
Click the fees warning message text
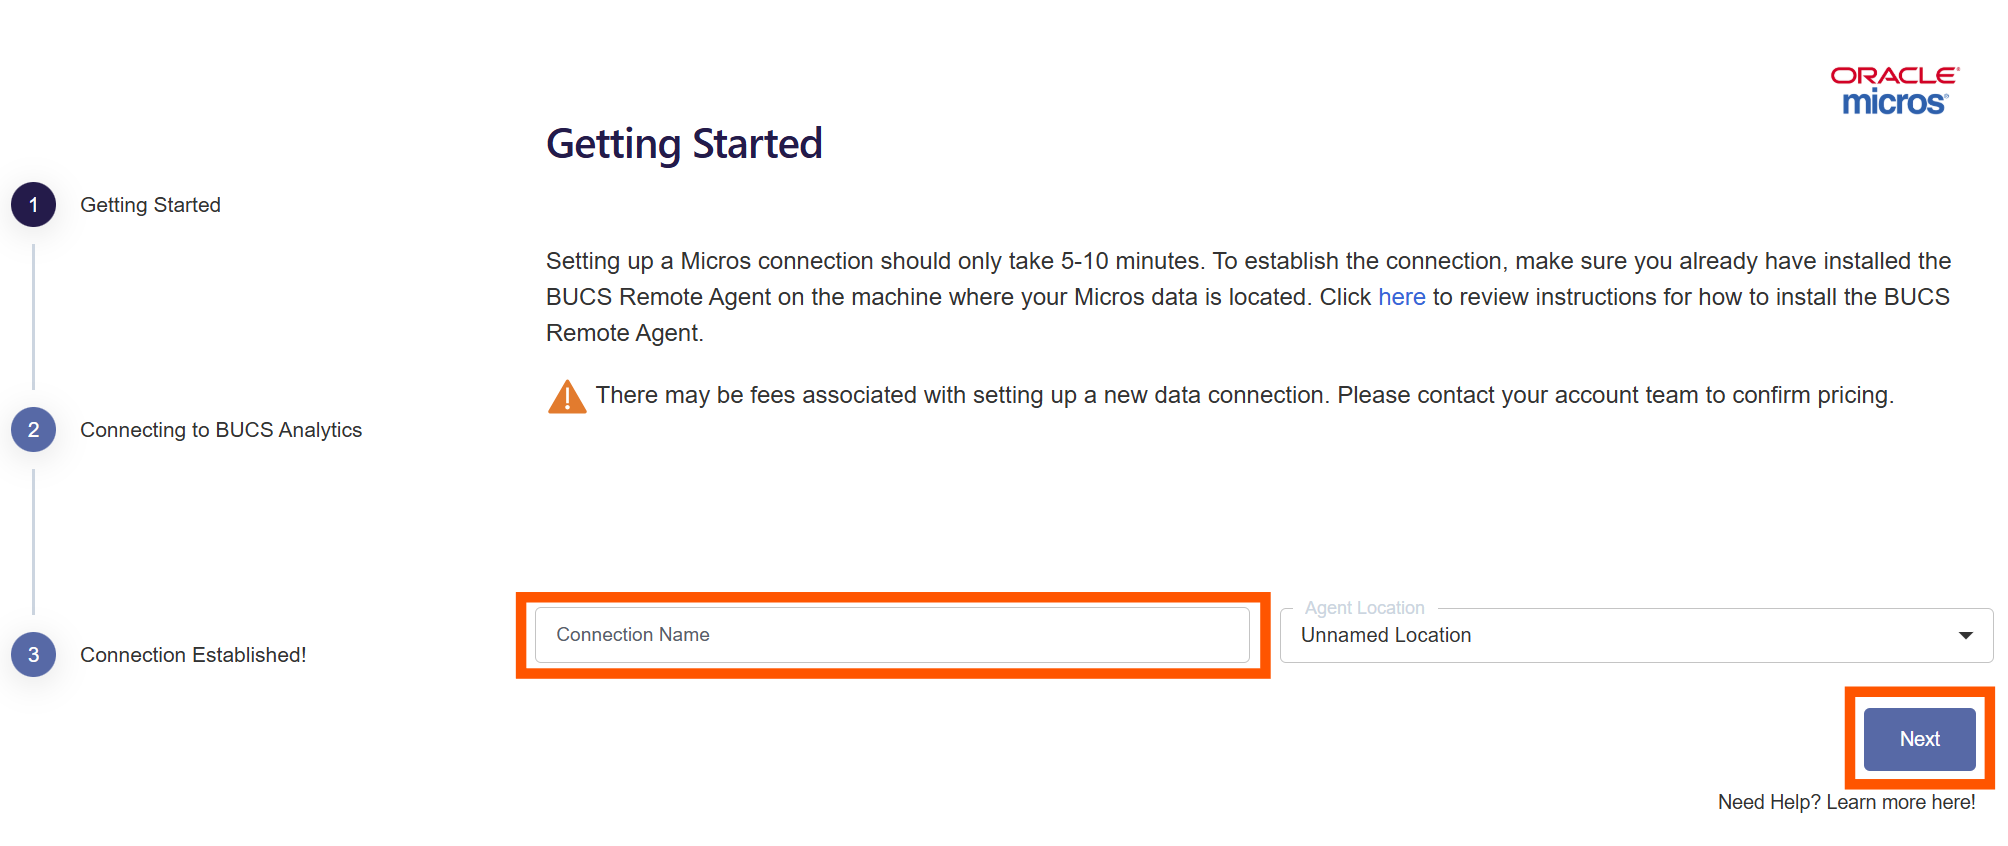(x=1244, y=395)
